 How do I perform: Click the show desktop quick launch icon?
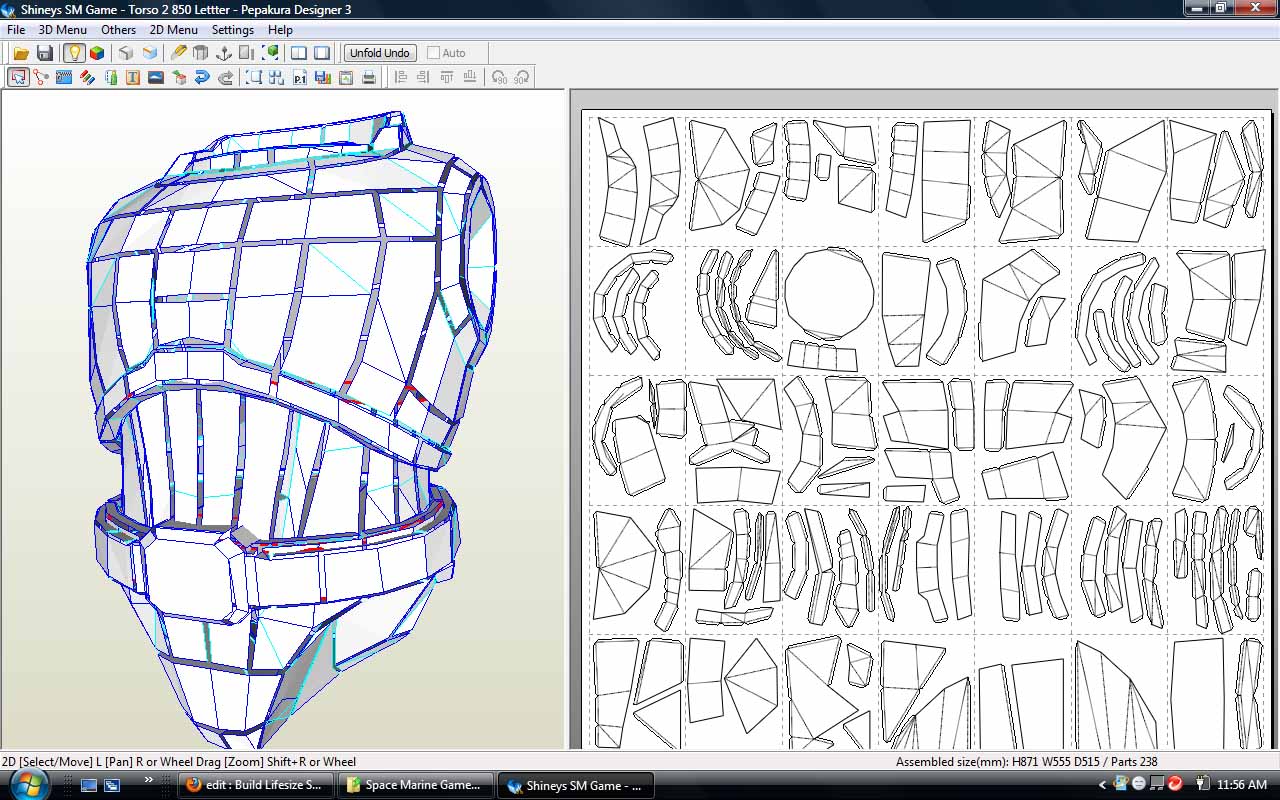(88, 785)
